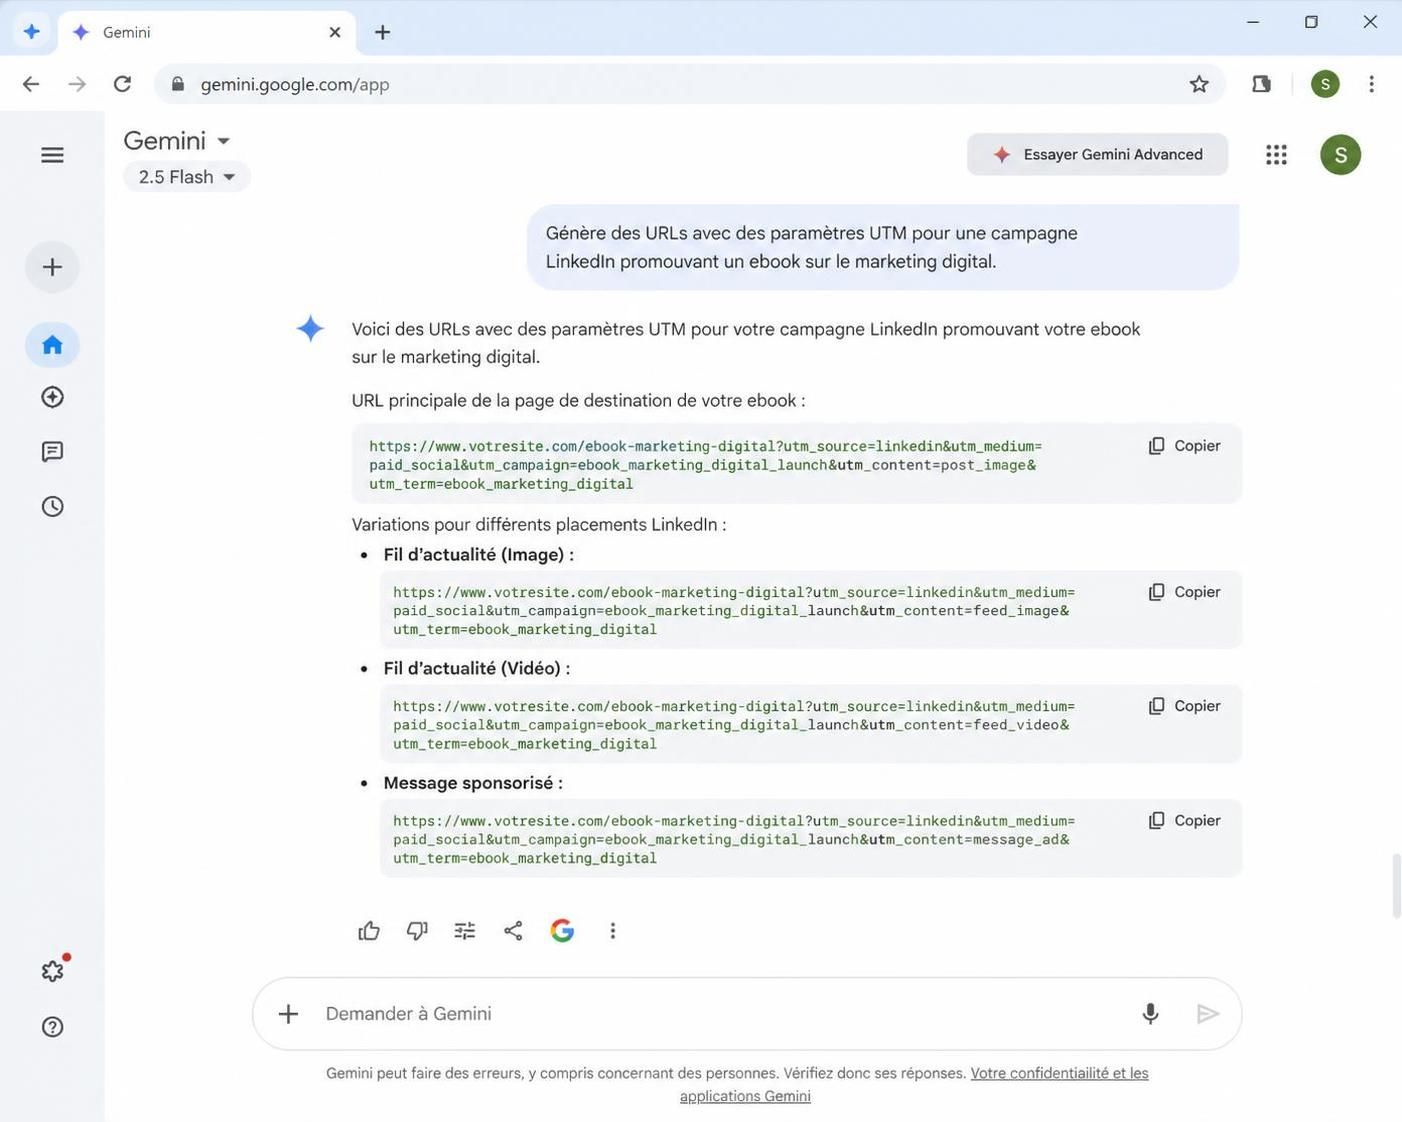Activate microphone voice input

[1150, 1014]
